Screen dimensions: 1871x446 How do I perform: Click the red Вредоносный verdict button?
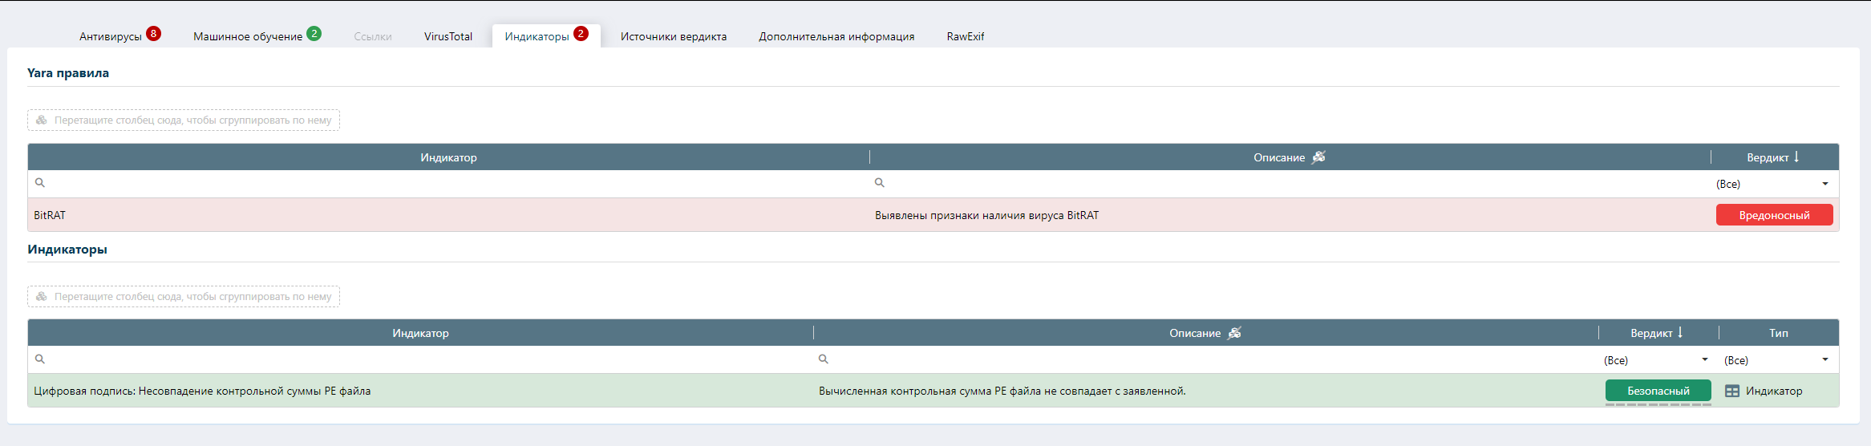coord(1773,215)
